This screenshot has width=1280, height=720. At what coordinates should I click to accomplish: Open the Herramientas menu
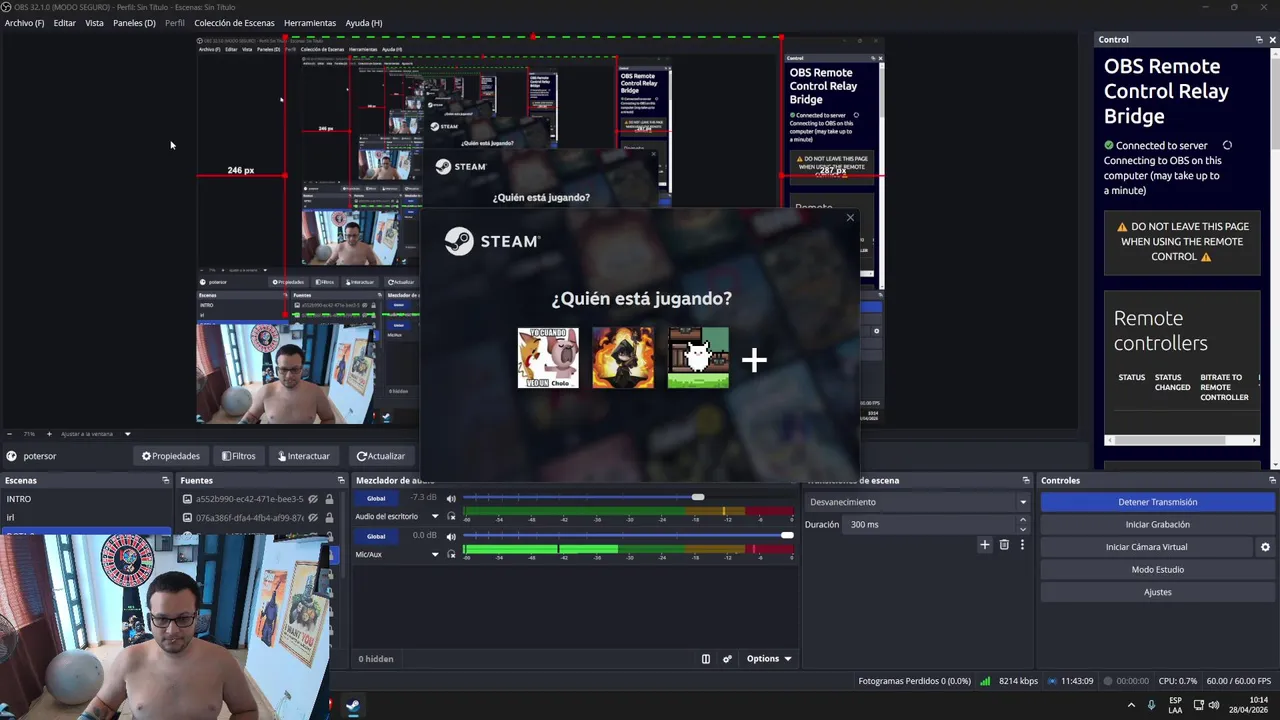(310, 23)
